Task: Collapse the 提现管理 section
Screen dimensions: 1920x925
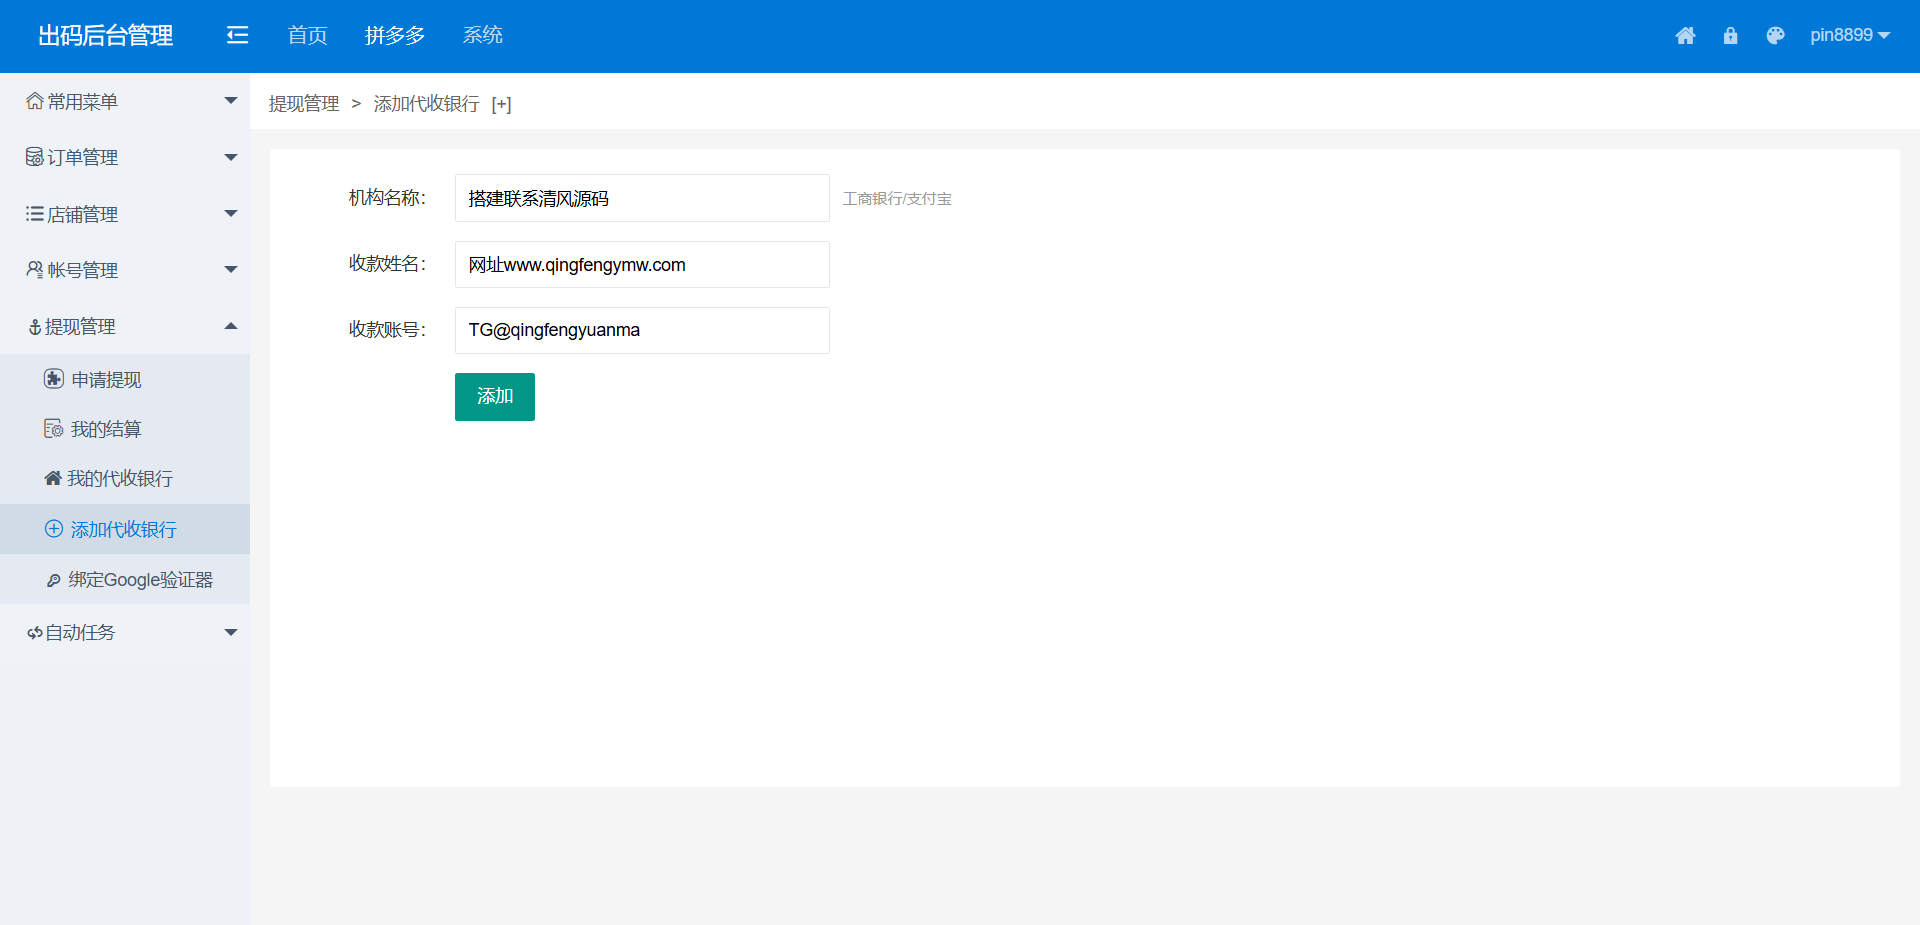Action: click(x=231, y=326)
